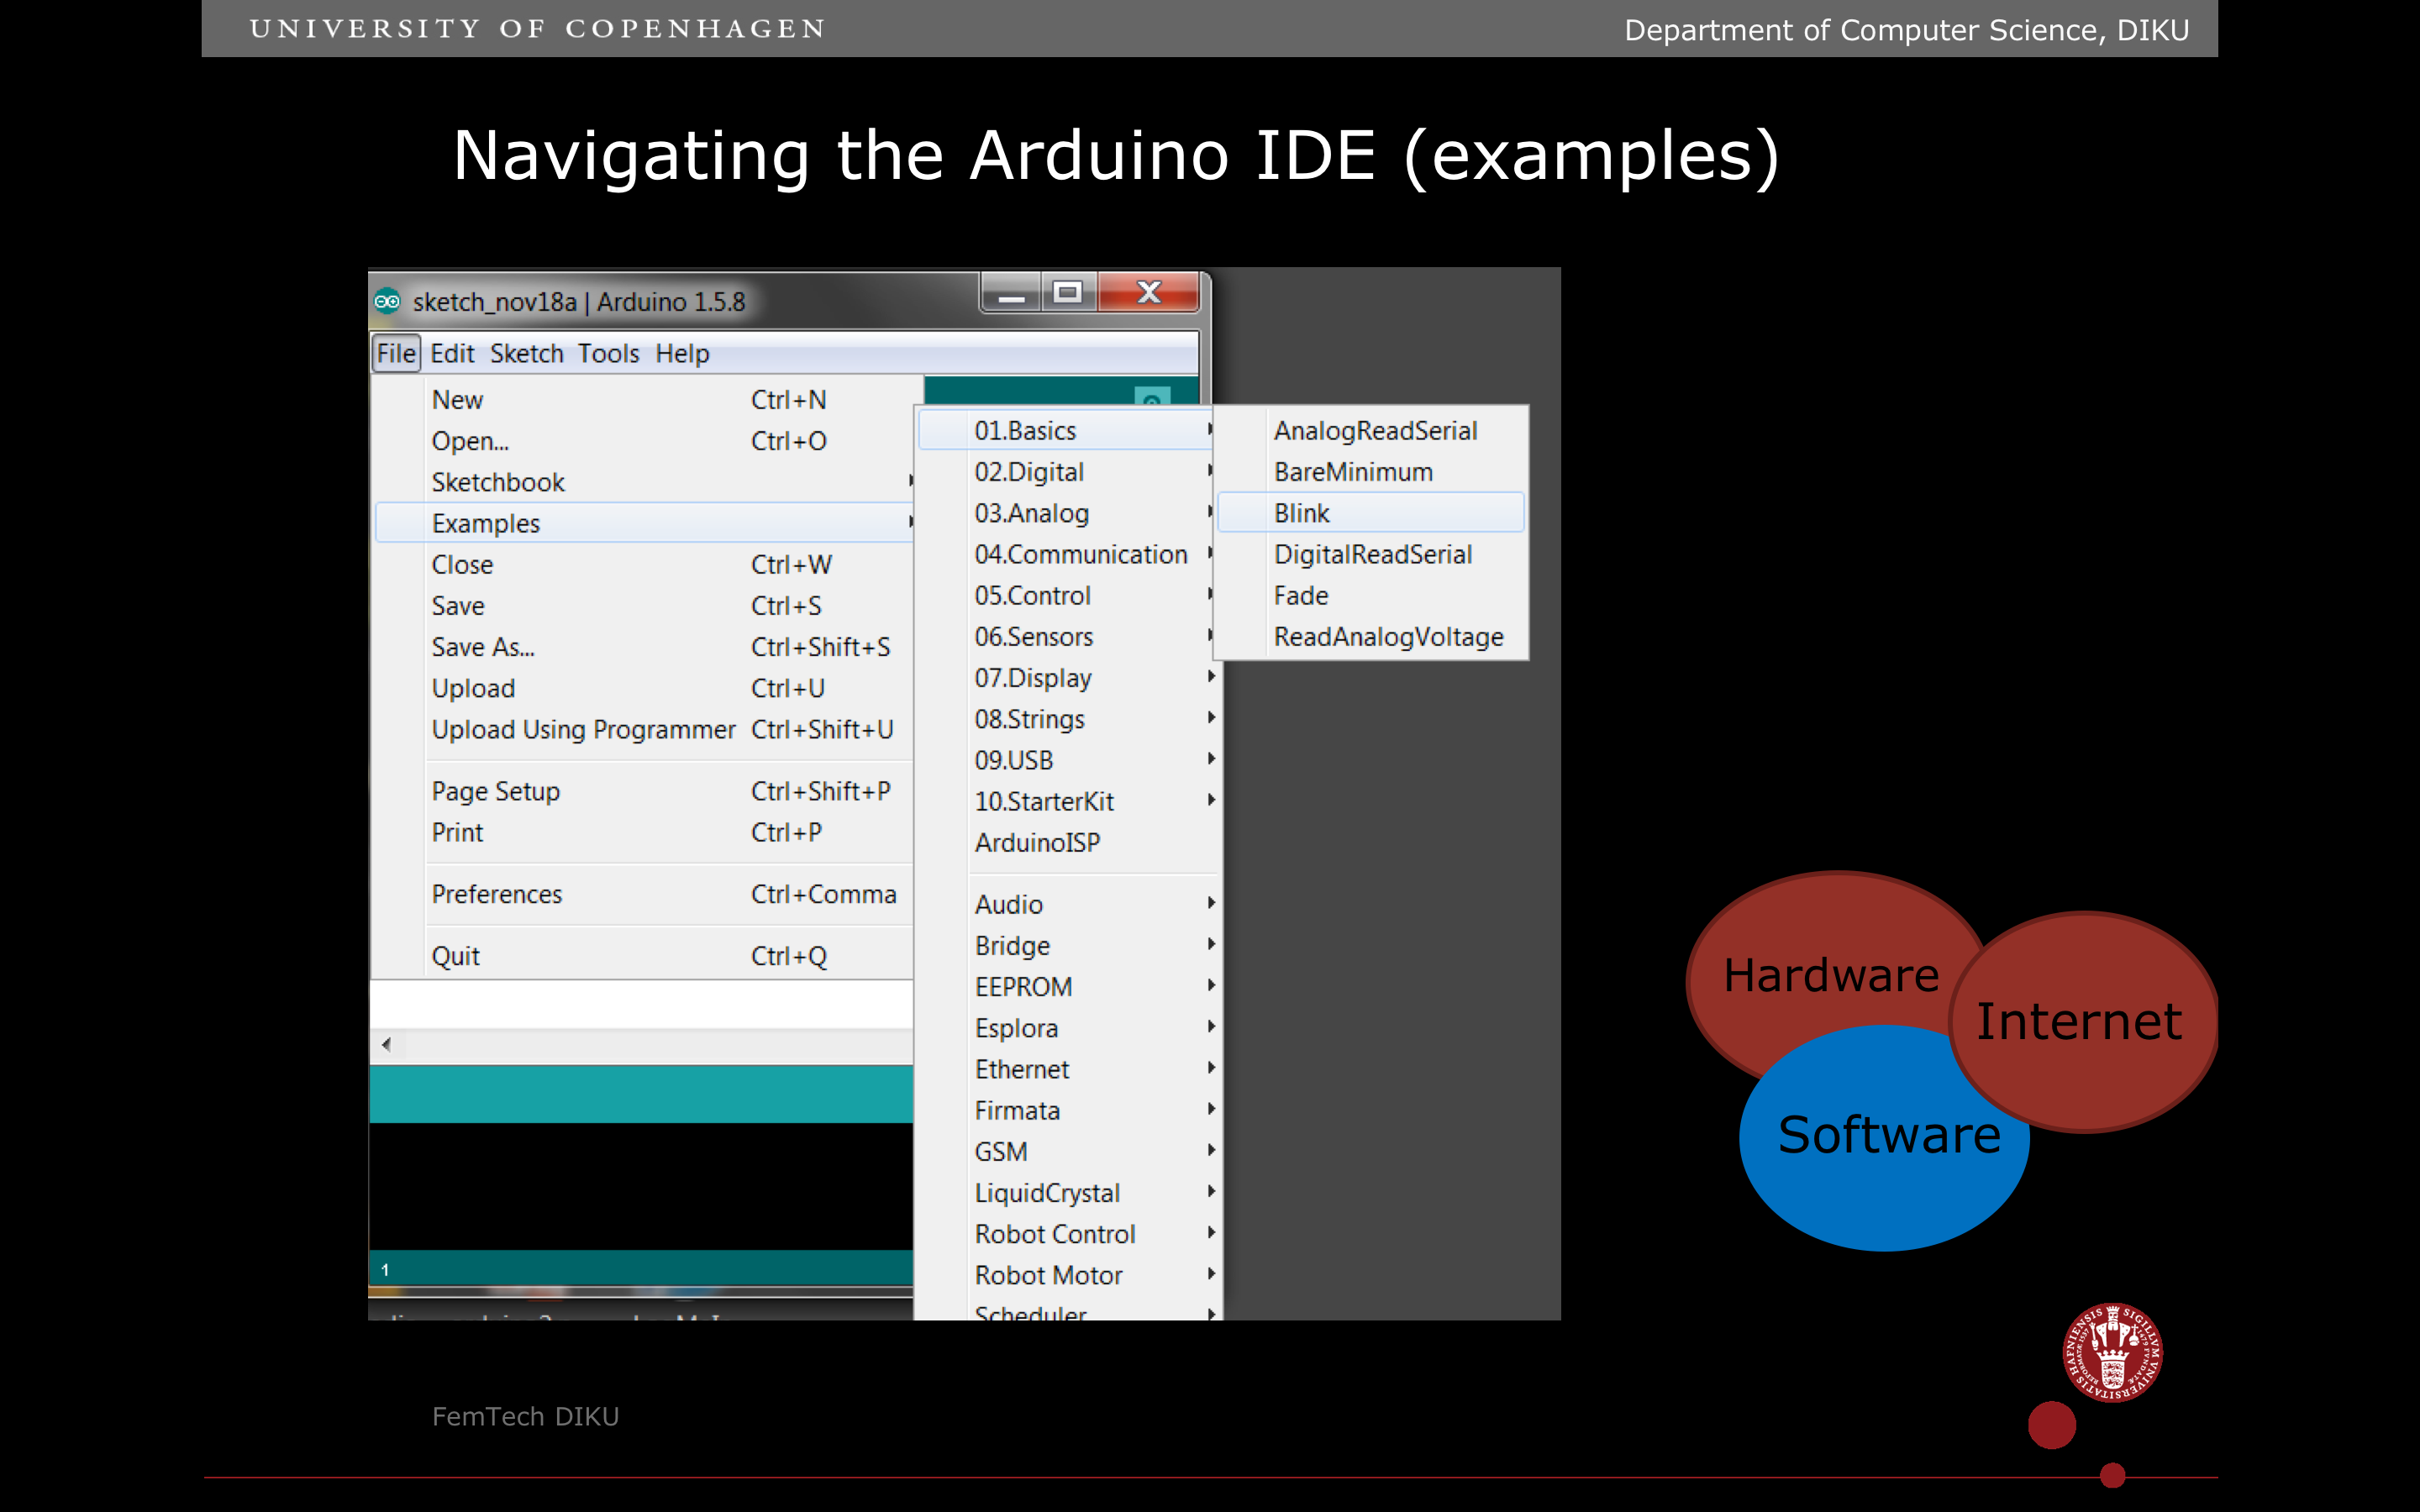Screen dimensions: 2420x1512
Task: Expand the Robot Control examples
Action: [1067, 1234]
